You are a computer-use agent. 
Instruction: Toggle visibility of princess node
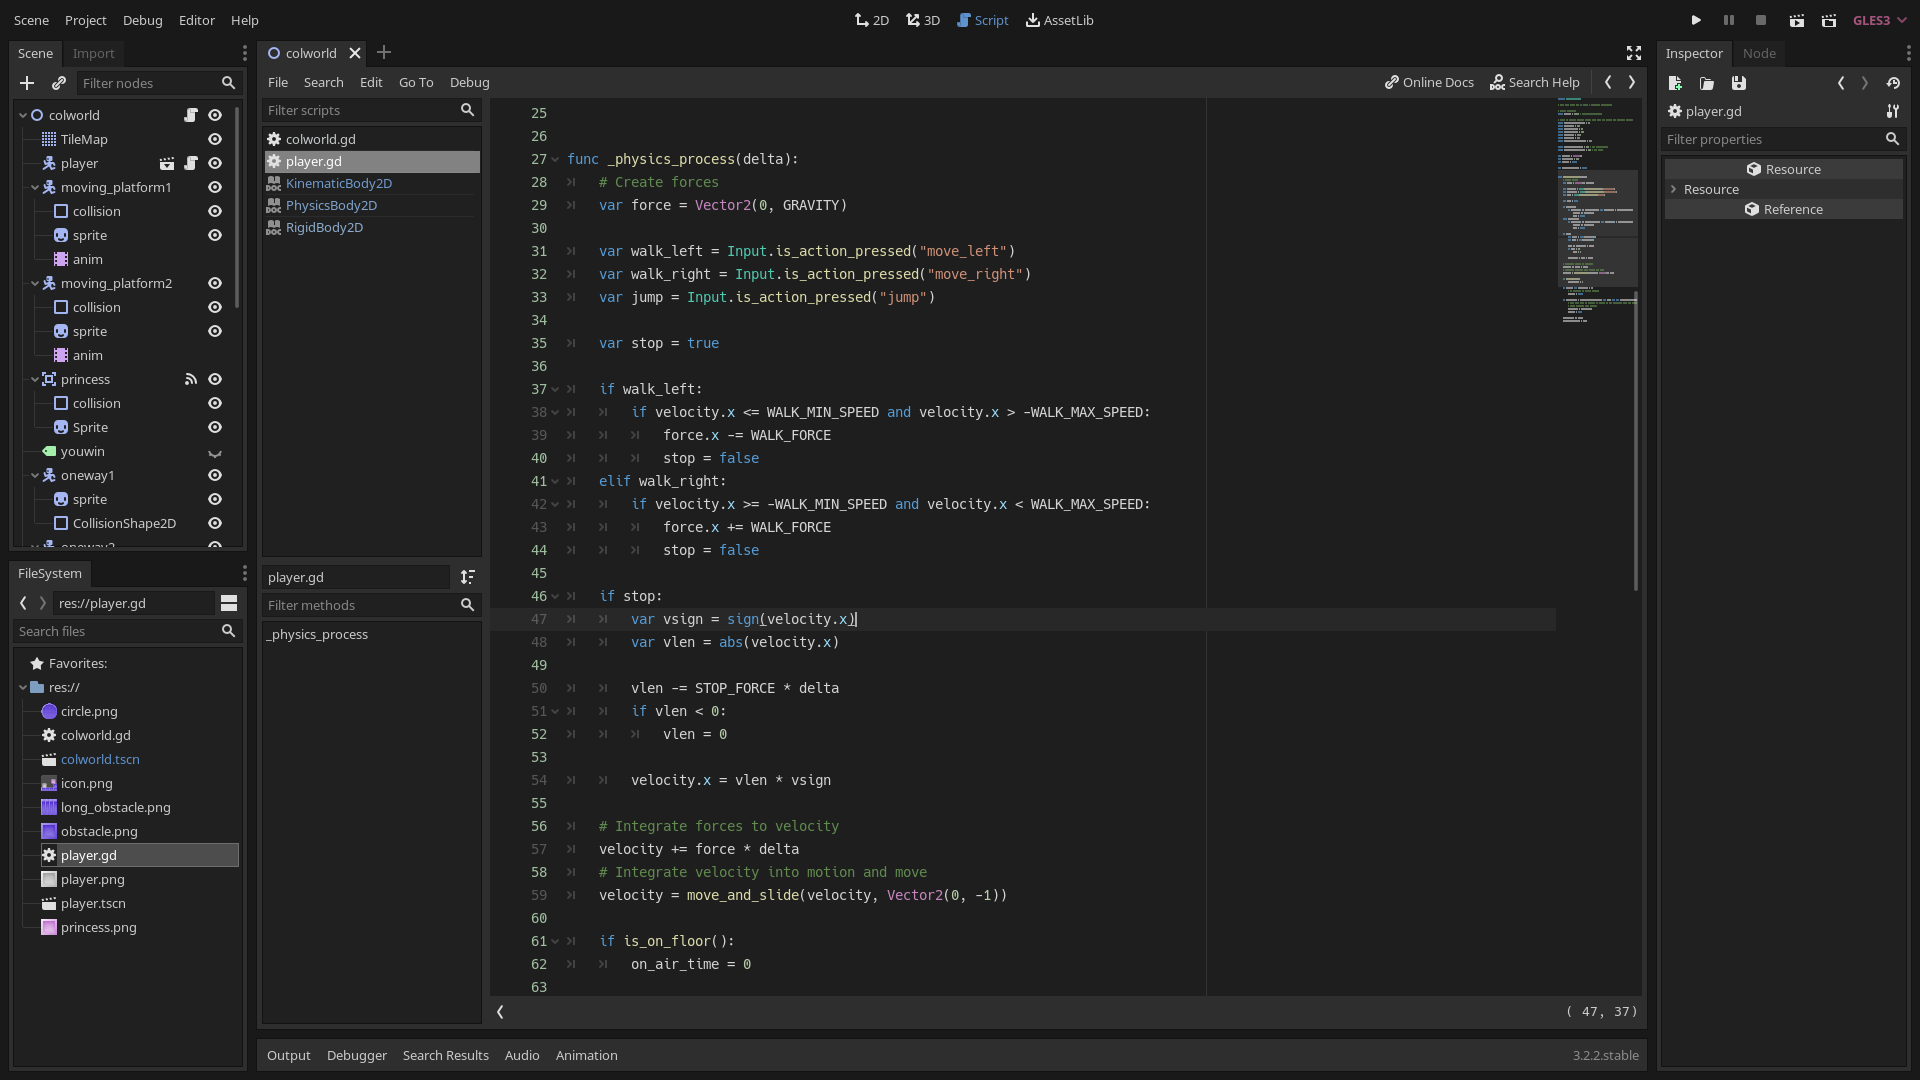pos(215,379)
